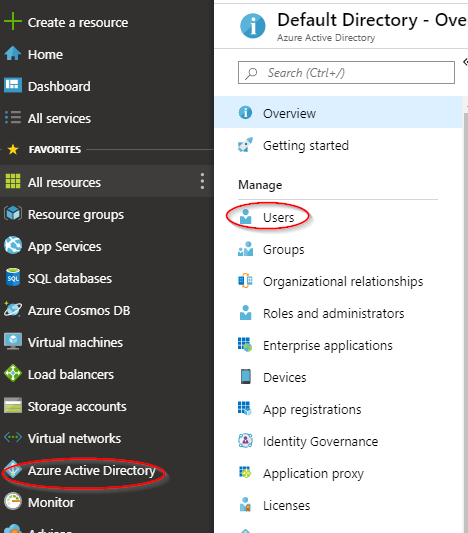Click the Application proxy icon

[x=245, y=472]
